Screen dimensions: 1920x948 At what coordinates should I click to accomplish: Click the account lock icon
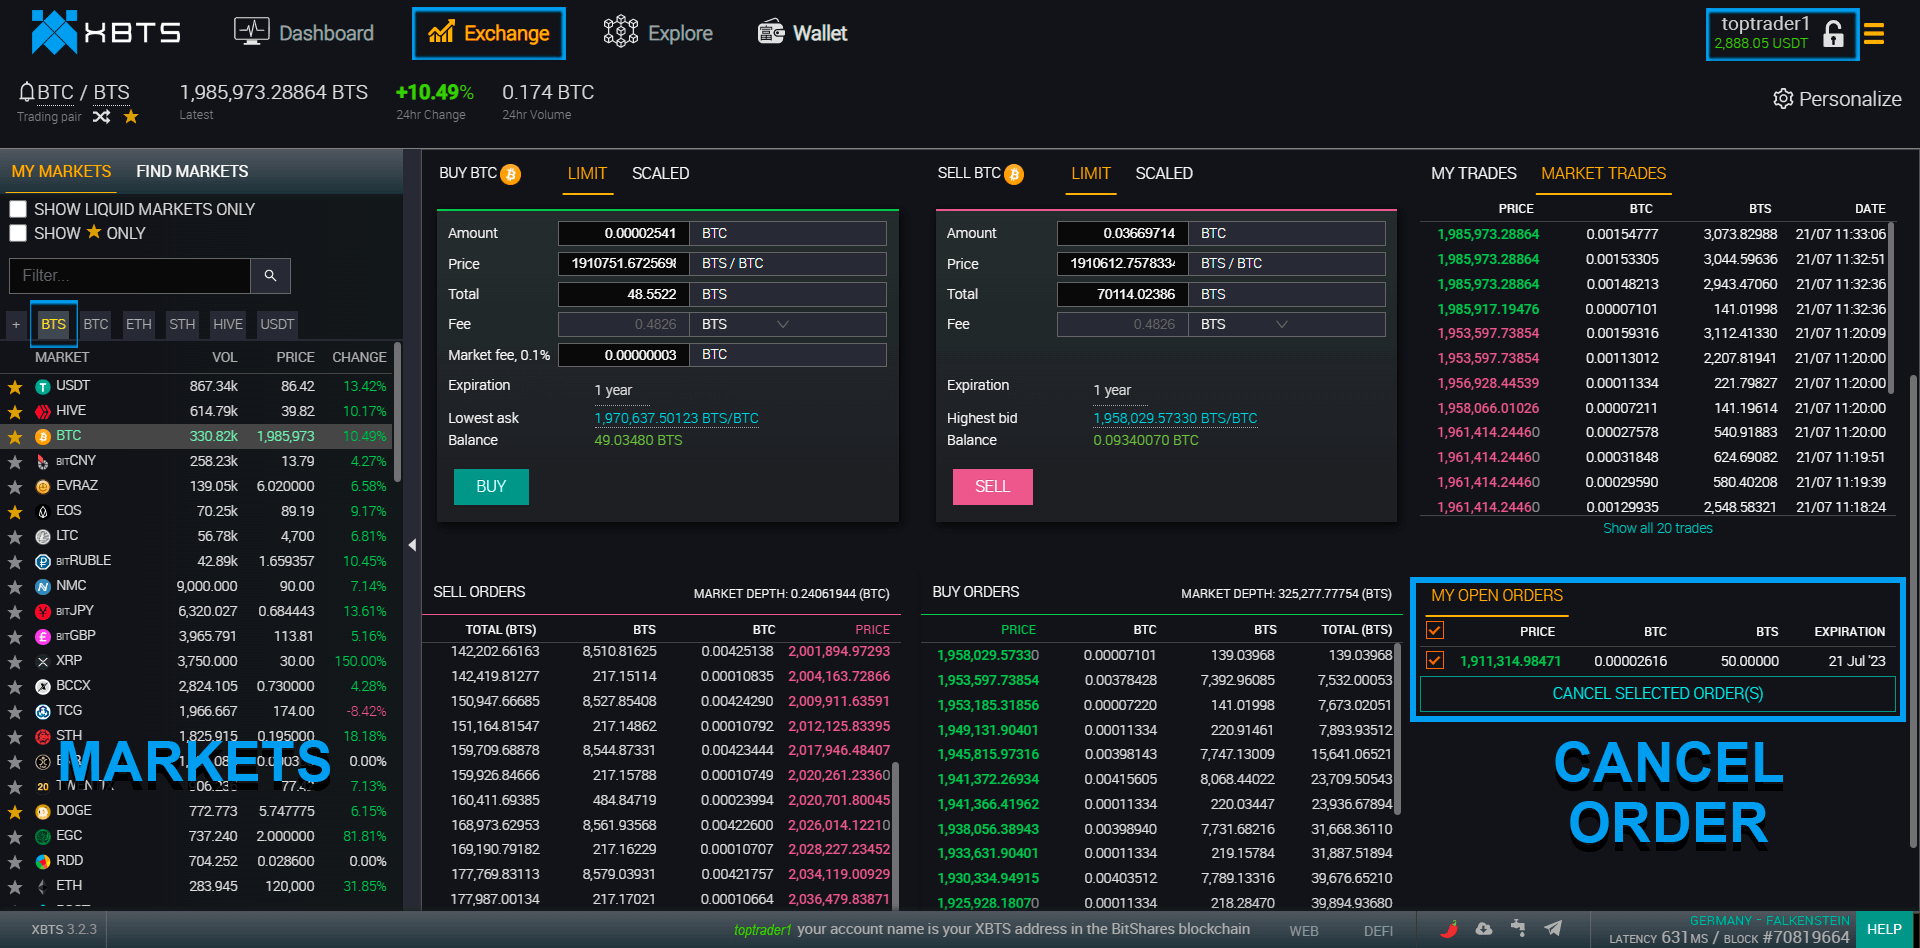pos(1833,34)
